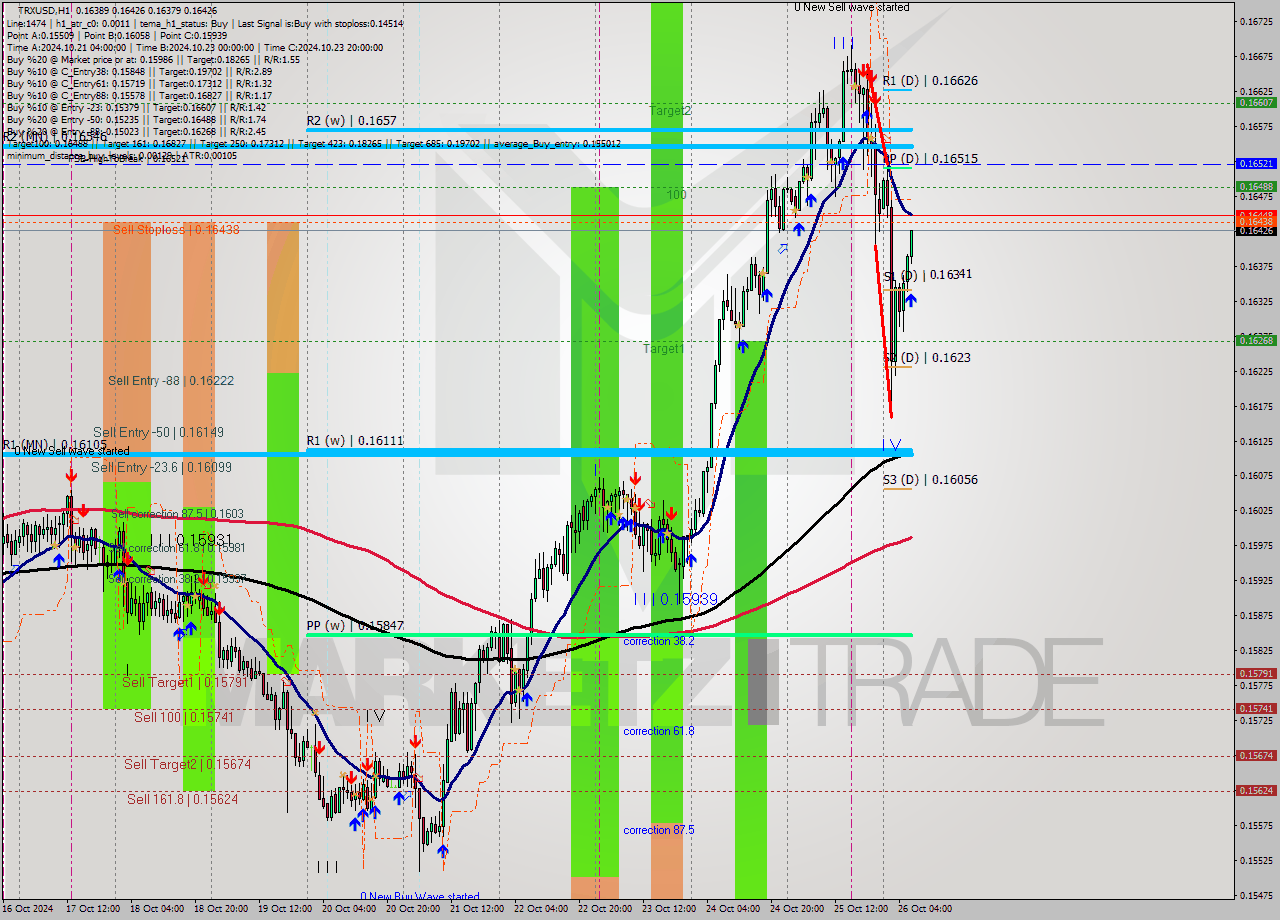Click the 'R1 (MN) | 0.16105' monthly label
The height and width of the screenshot is (920, 1280).
click(54, 444)
